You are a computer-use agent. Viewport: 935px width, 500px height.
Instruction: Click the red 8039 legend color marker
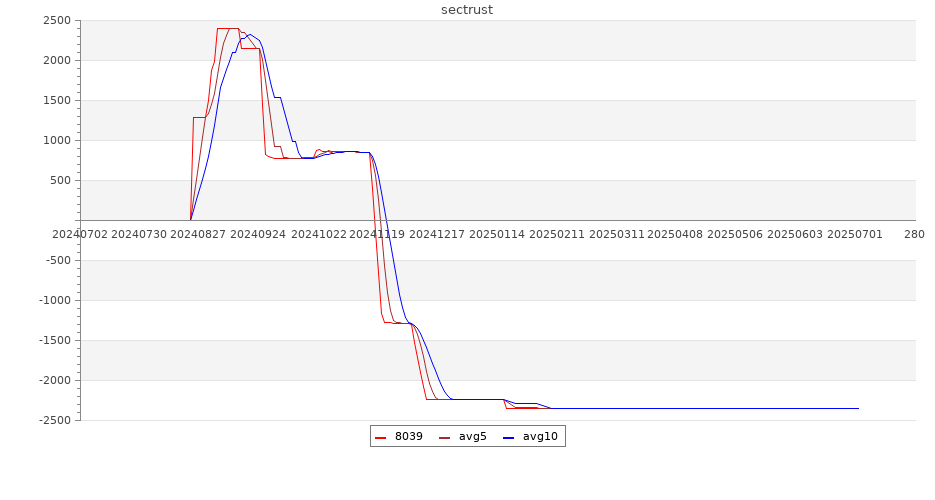click(x=380, y=438)
